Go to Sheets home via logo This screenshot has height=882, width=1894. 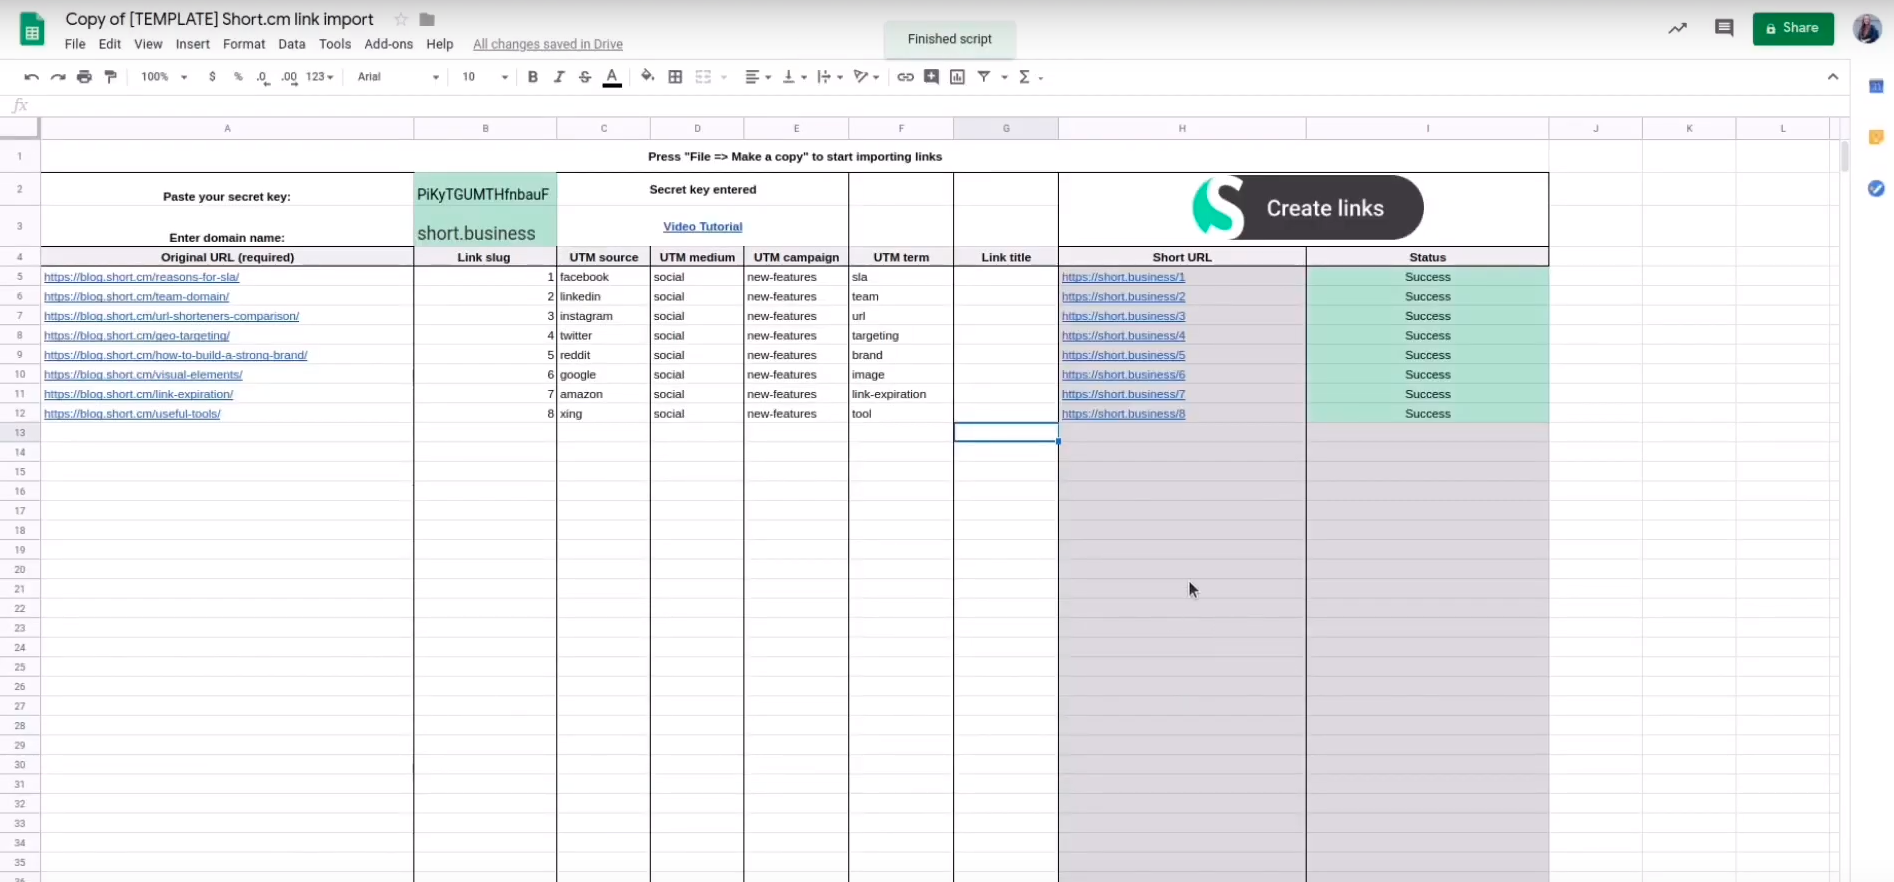(32, 30)
